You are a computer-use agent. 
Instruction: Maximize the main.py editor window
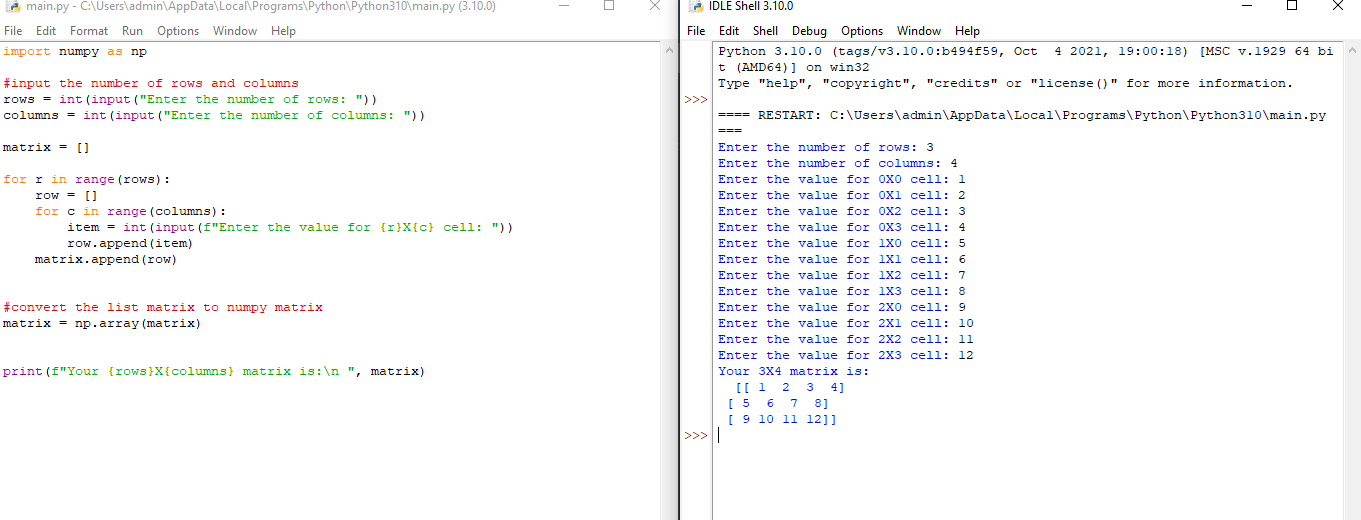coord(609,7)
